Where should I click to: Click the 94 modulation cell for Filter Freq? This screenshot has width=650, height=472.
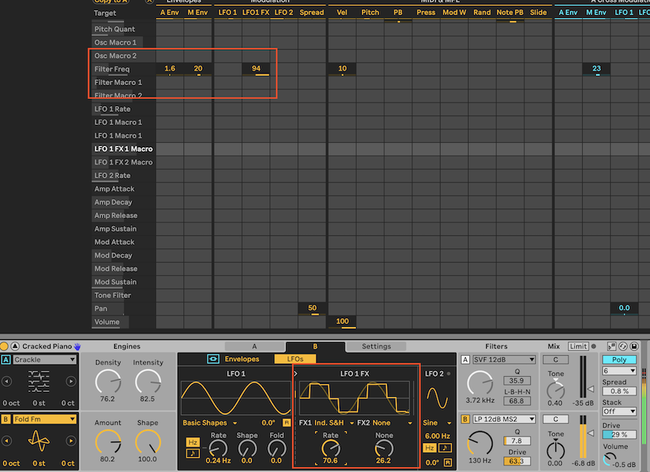point(256,69)
